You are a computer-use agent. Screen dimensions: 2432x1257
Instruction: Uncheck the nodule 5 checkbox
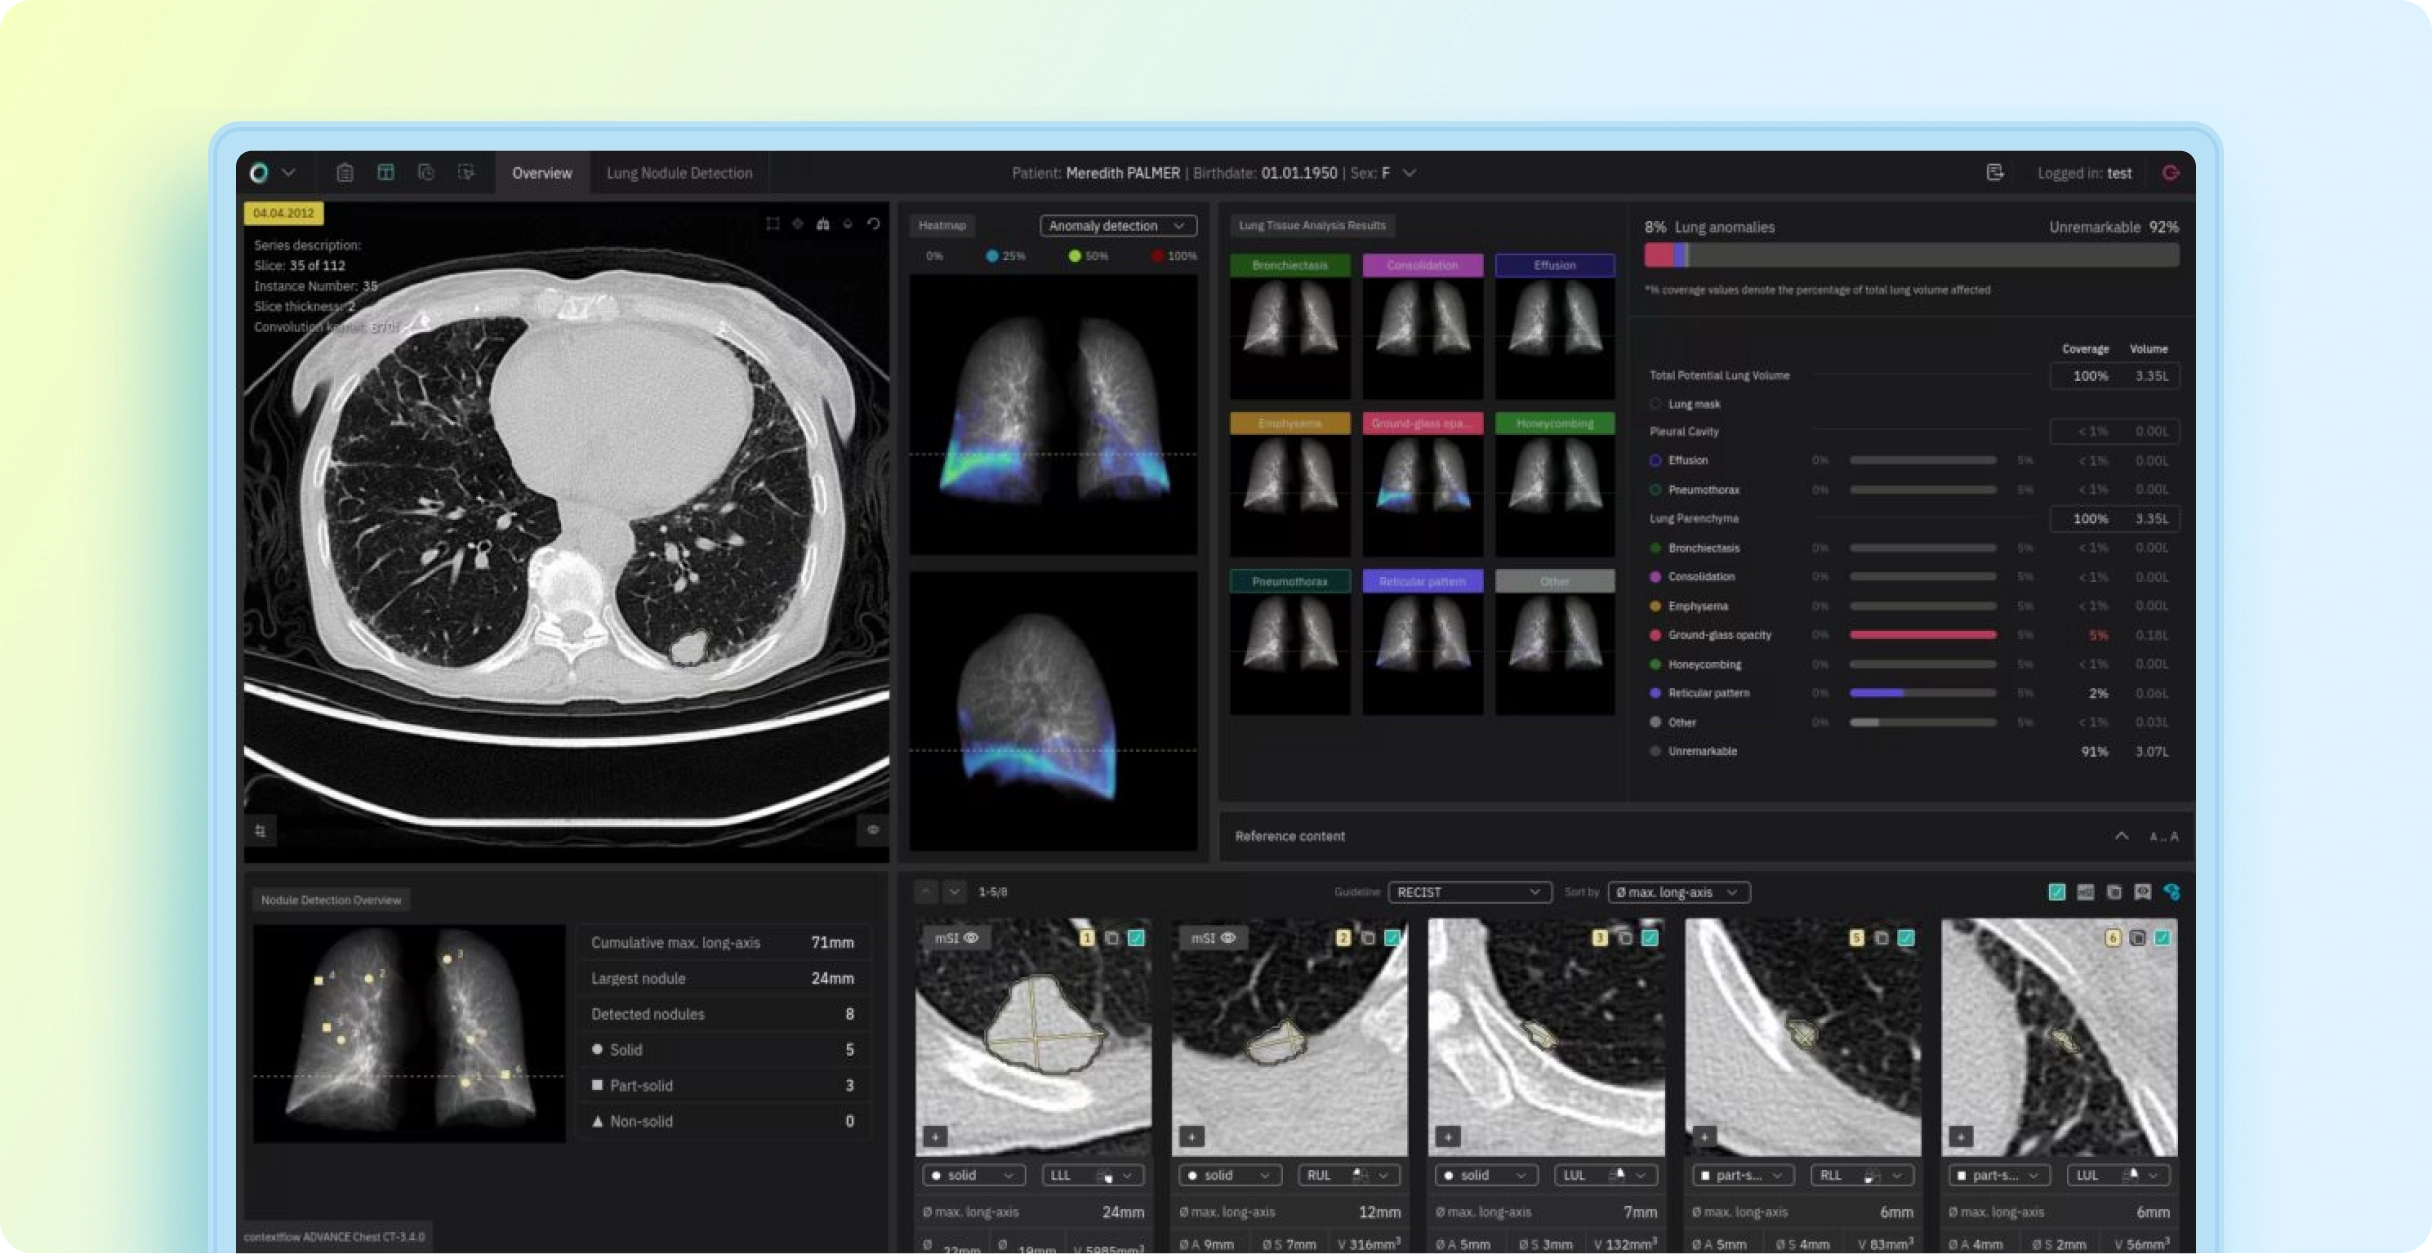(1906, 938)
